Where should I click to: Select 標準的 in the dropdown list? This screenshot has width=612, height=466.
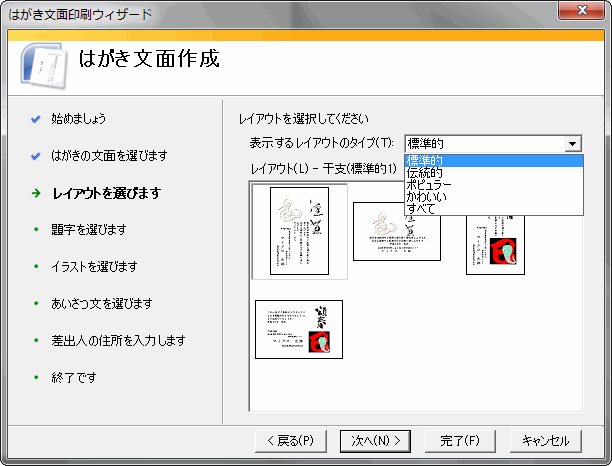click(x=494, y=160)
